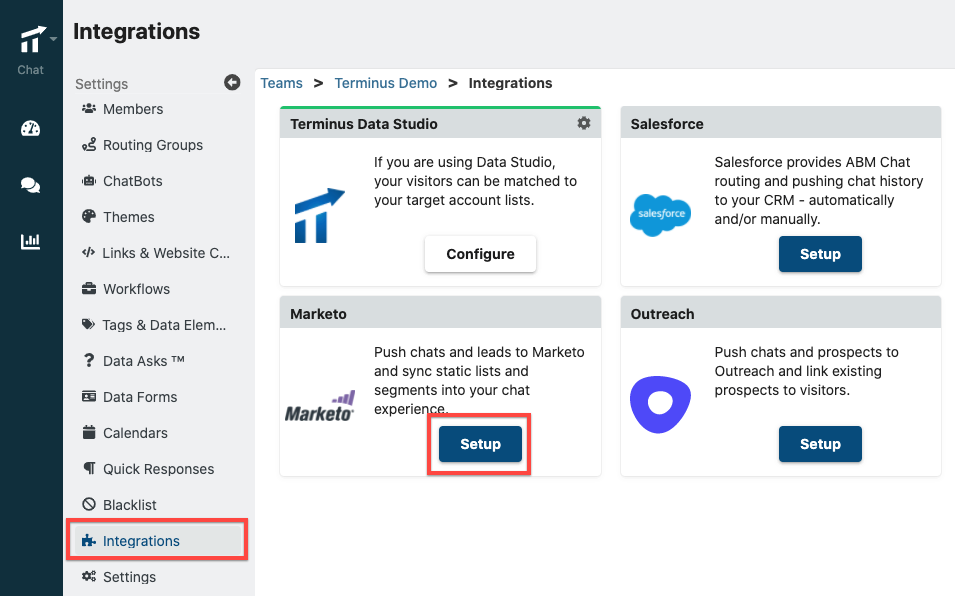Click the Terminus Data Studio card title
The width and height of the screenshot is (955, 596).
(364, 124)
